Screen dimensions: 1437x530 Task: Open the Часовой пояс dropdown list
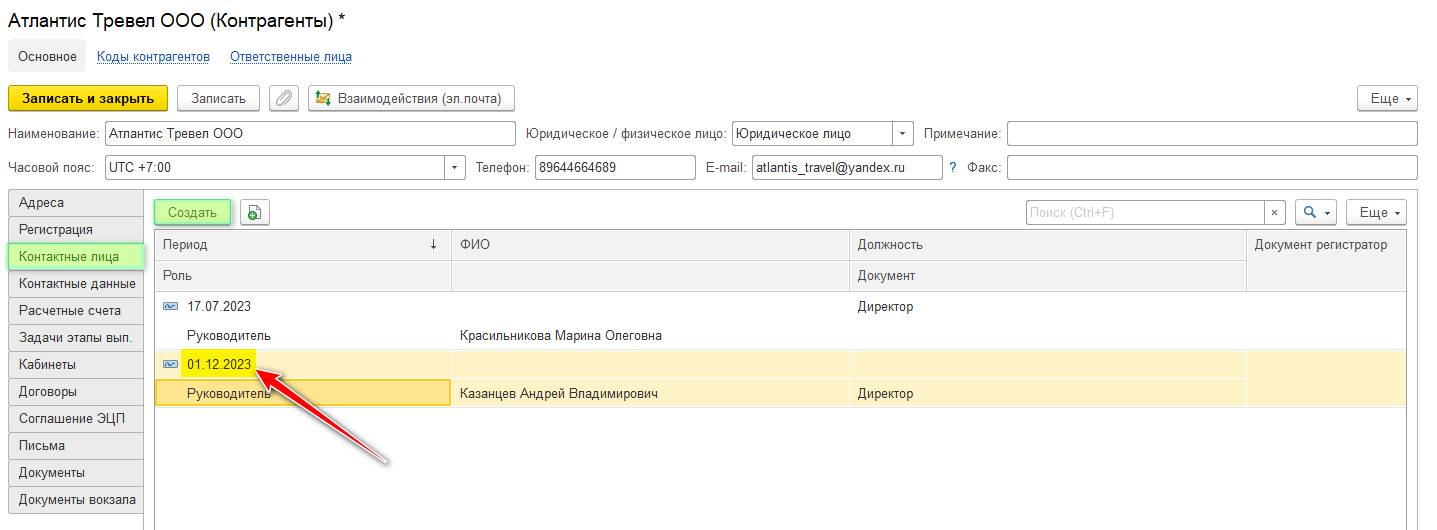(x=455, y=168)
